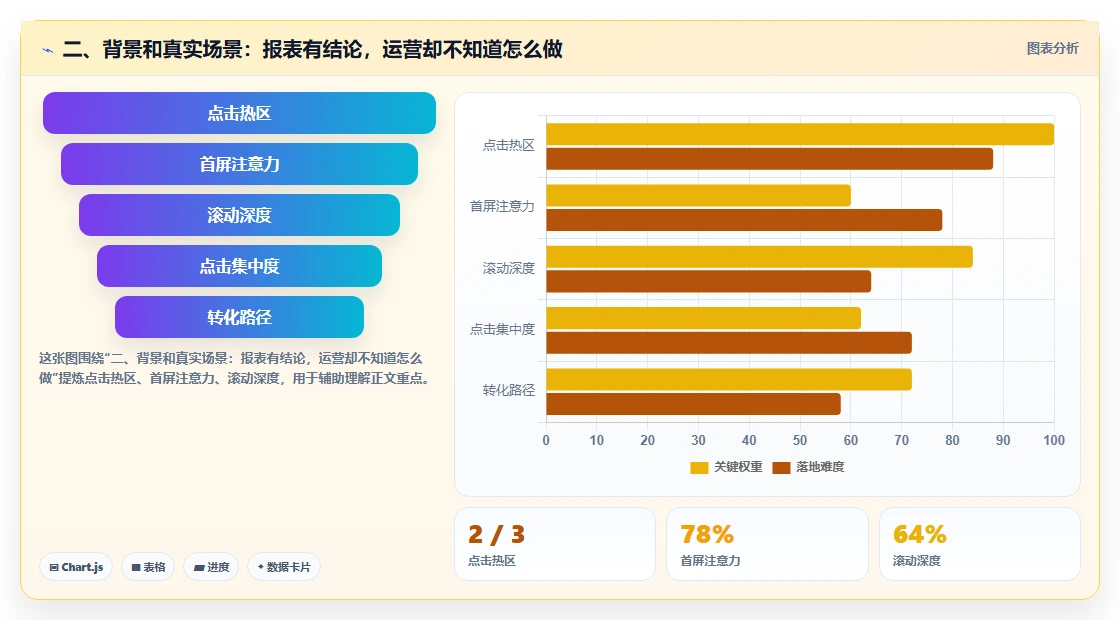Select the 首屏注意力 funnel bar
The image size is (1120, 620).
click(239, 164)
